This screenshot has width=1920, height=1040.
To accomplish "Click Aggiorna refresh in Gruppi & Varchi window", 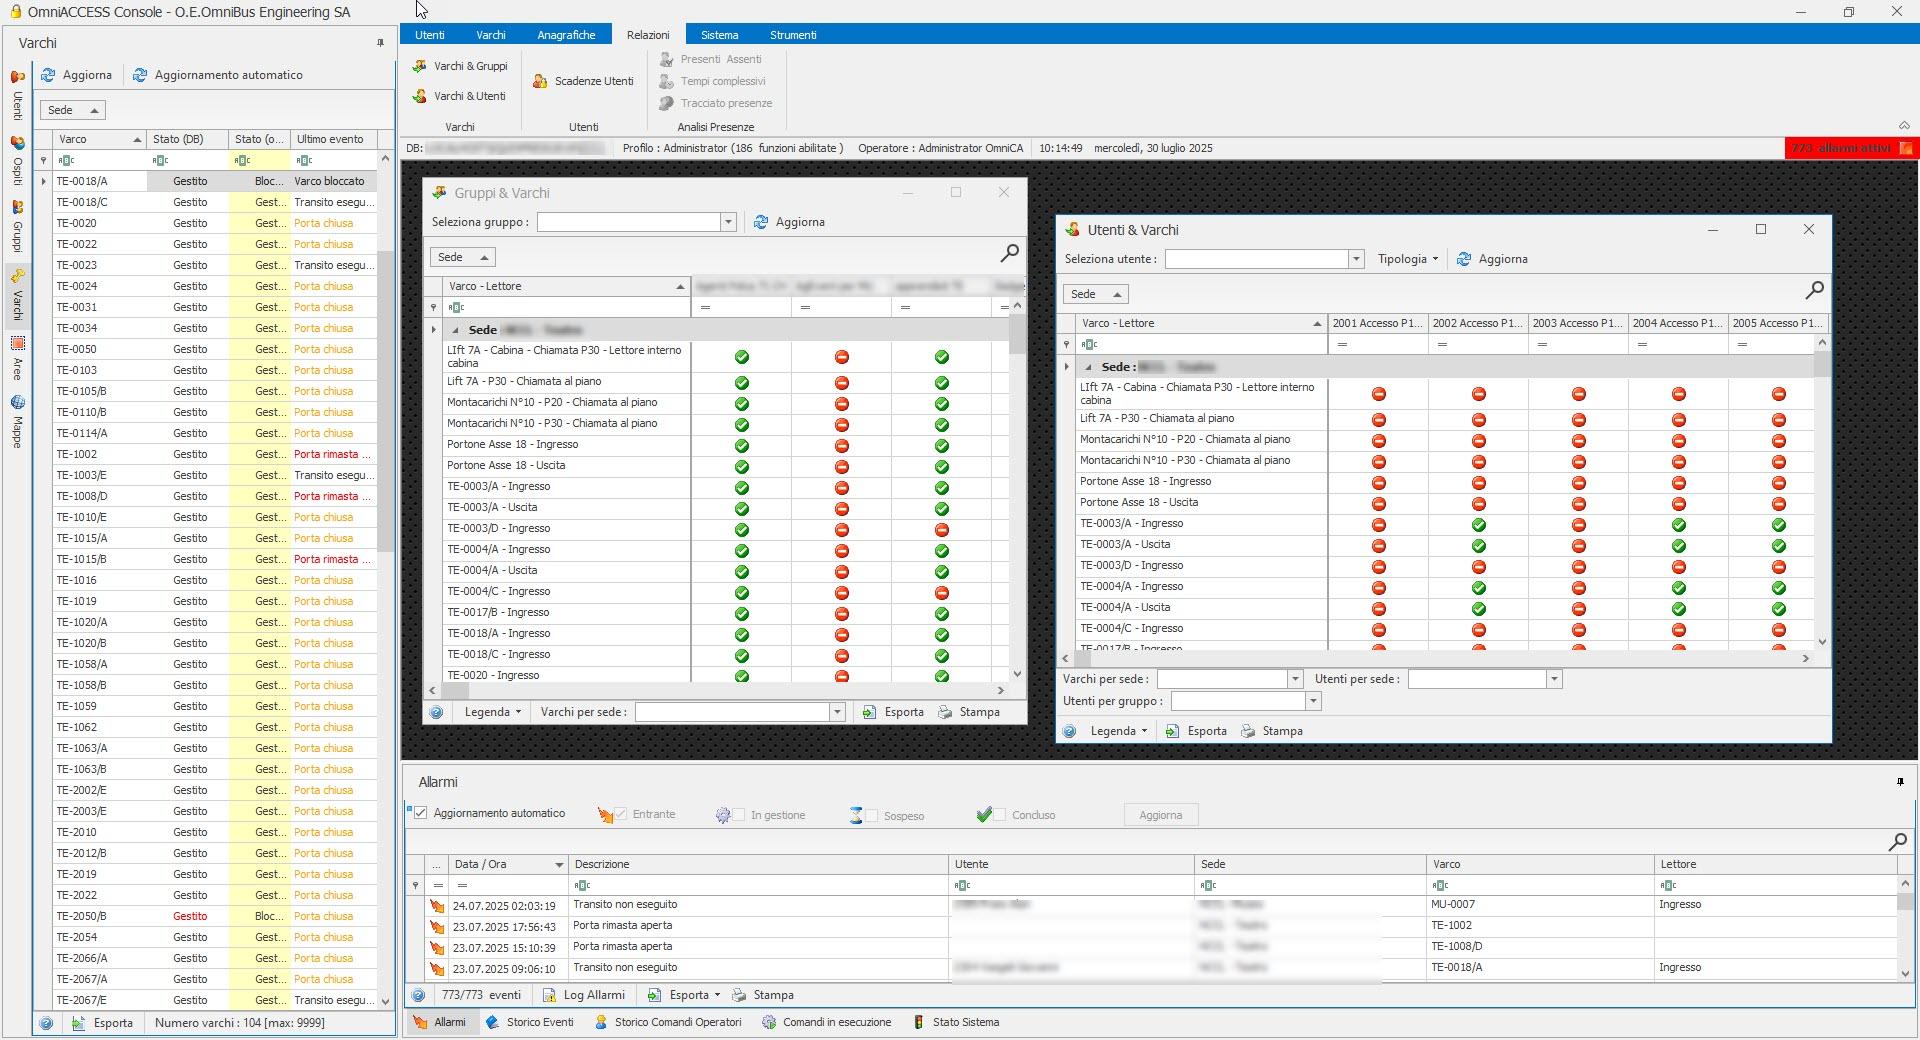I will [789, 222].
